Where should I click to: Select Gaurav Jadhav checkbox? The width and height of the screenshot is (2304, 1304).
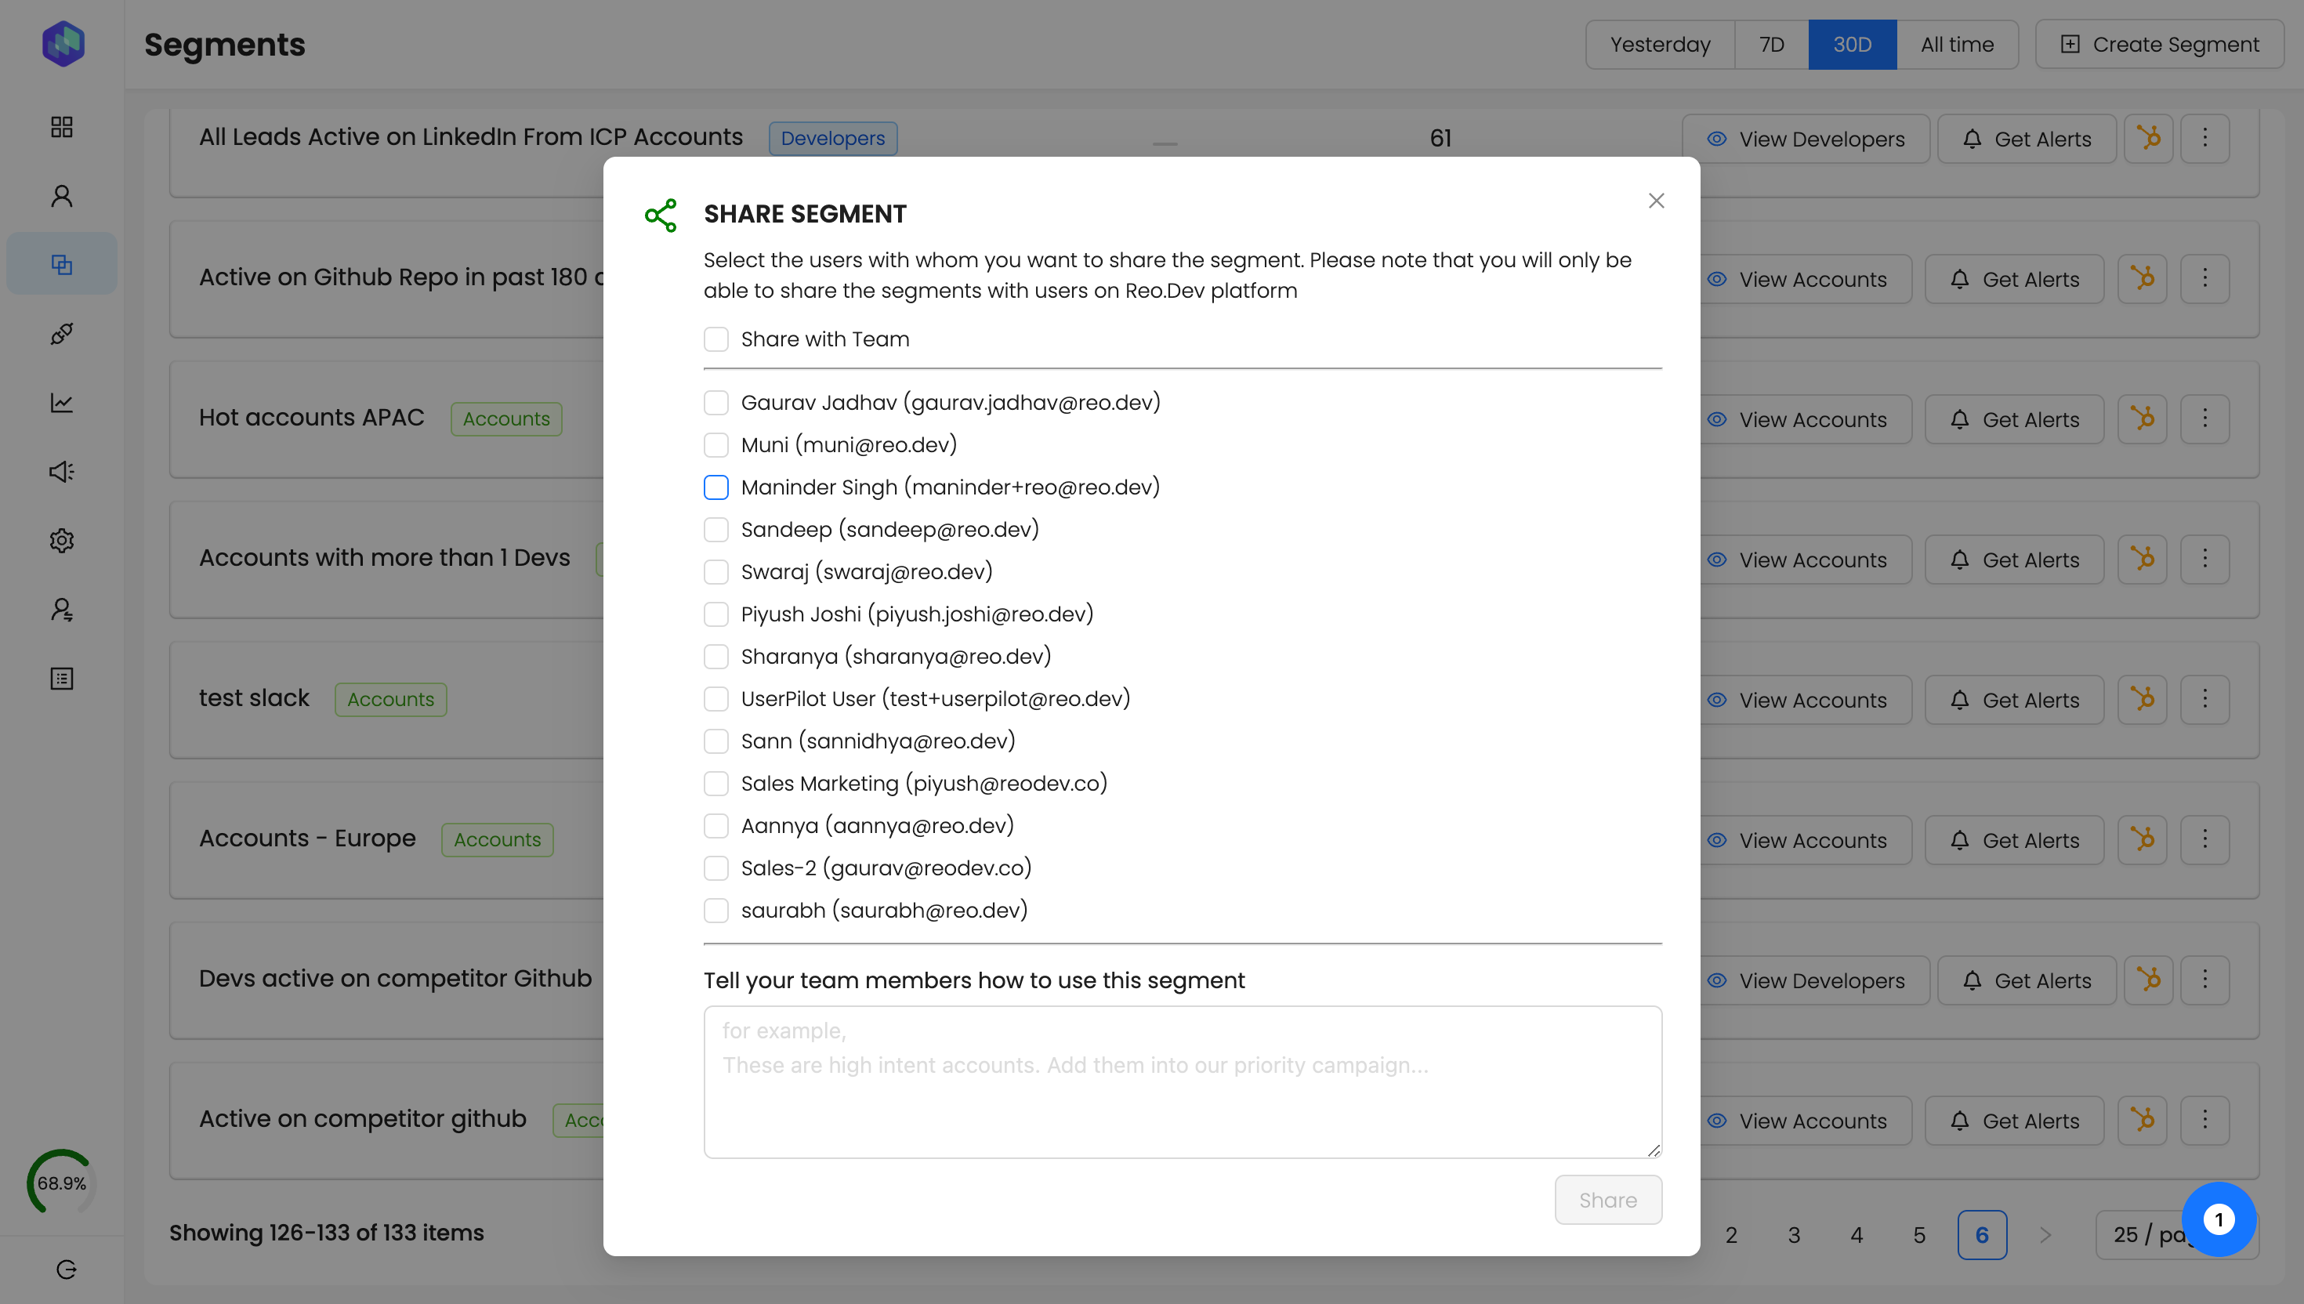click(x=716, y=402)
